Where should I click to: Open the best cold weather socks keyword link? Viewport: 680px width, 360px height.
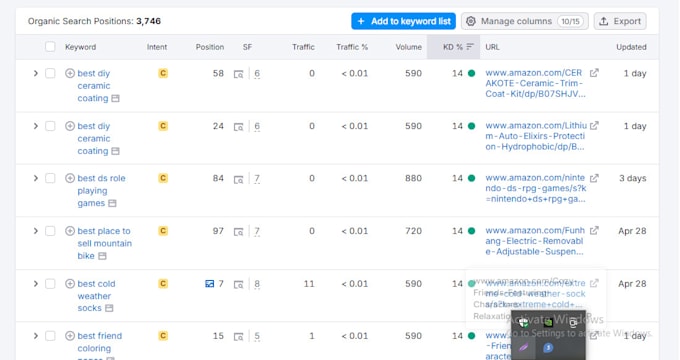pos(96,296)
